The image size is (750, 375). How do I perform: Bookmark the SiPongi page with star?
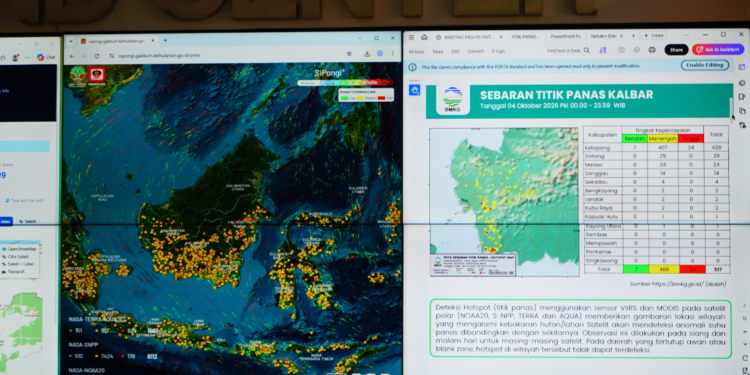click(x=349, y=54)
